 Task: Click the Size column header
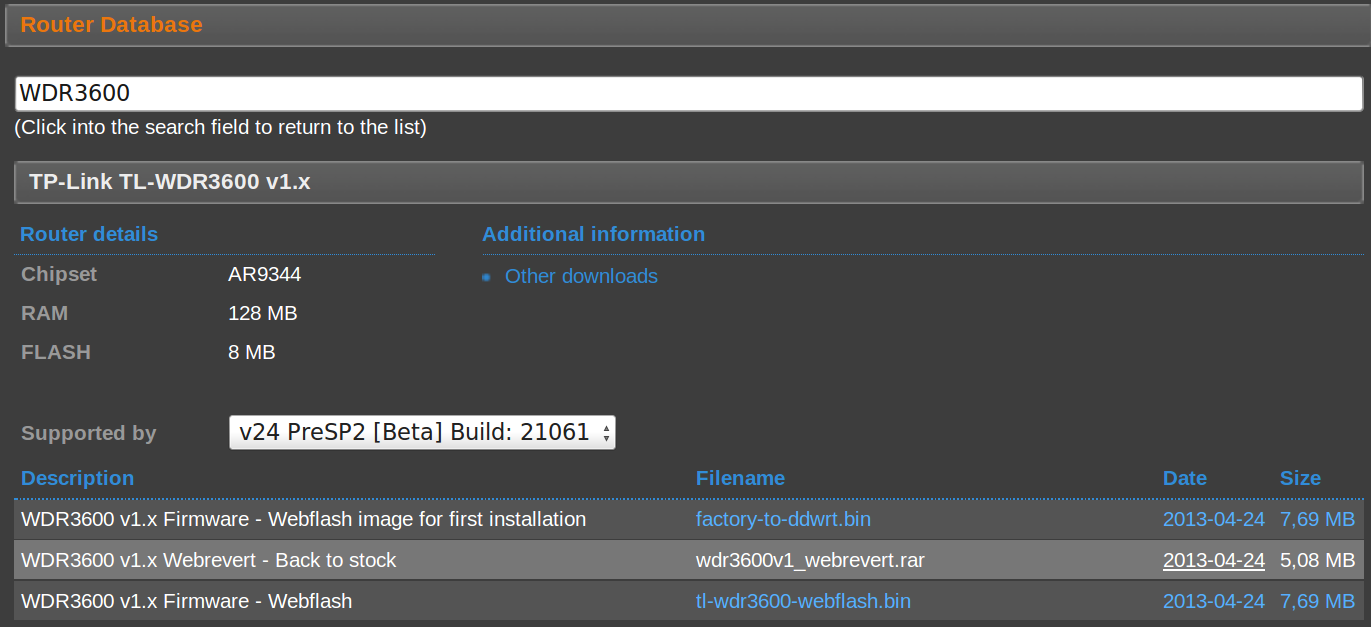coord(1300,478)
